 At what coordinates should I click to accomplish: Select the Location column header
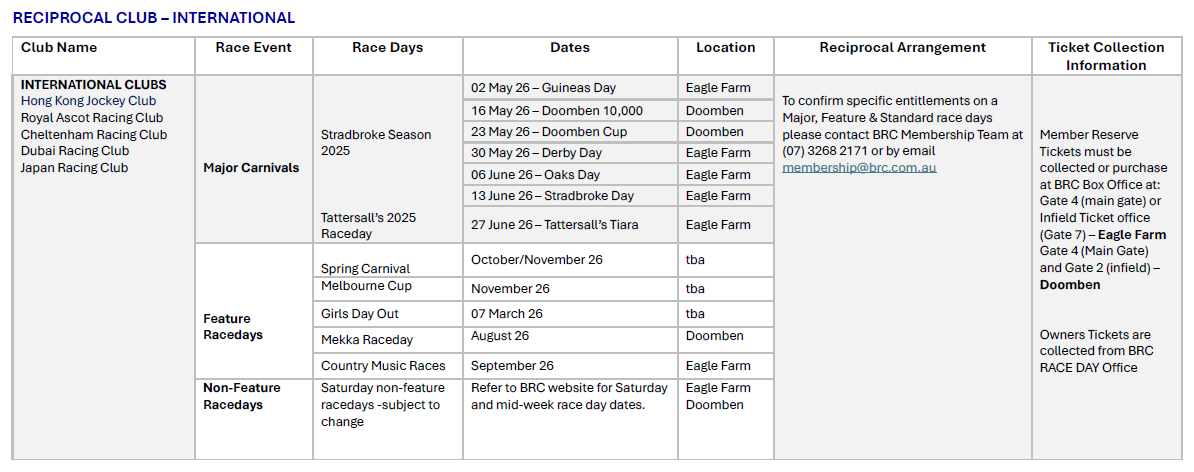click(726, 56)
